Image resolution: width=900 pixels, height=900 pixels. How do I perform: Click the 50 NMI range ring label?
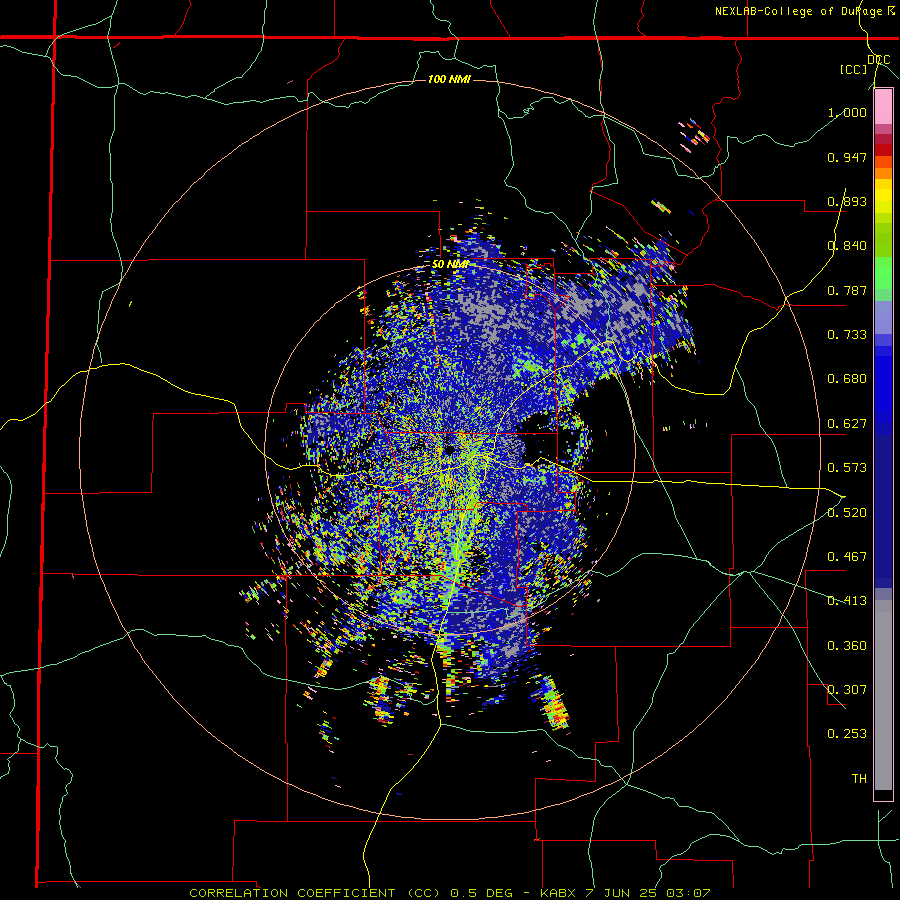point(451,264)
